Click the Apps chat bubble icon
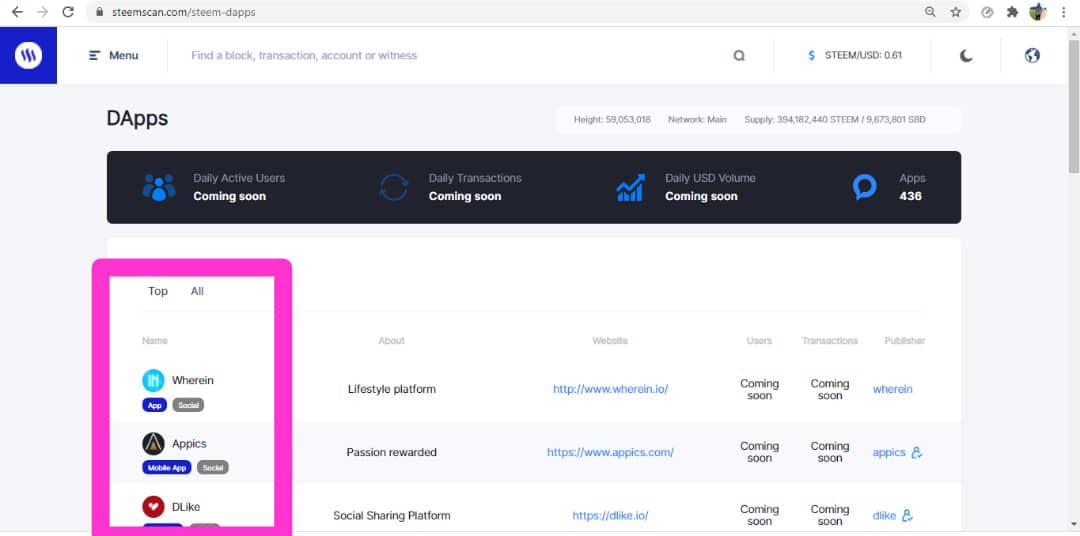The image size is (1080, 536). tap(864, 187)
